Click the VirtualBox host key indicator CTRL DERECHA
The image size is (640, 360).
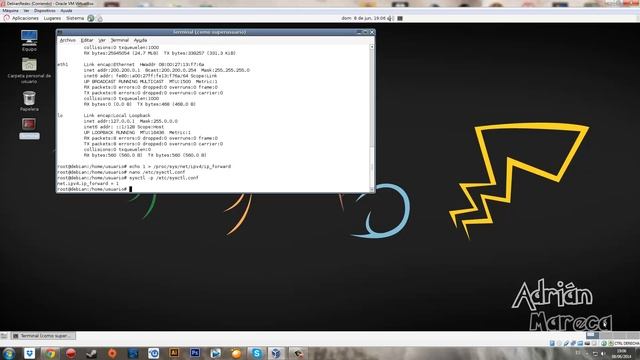(x=627, y=344)
